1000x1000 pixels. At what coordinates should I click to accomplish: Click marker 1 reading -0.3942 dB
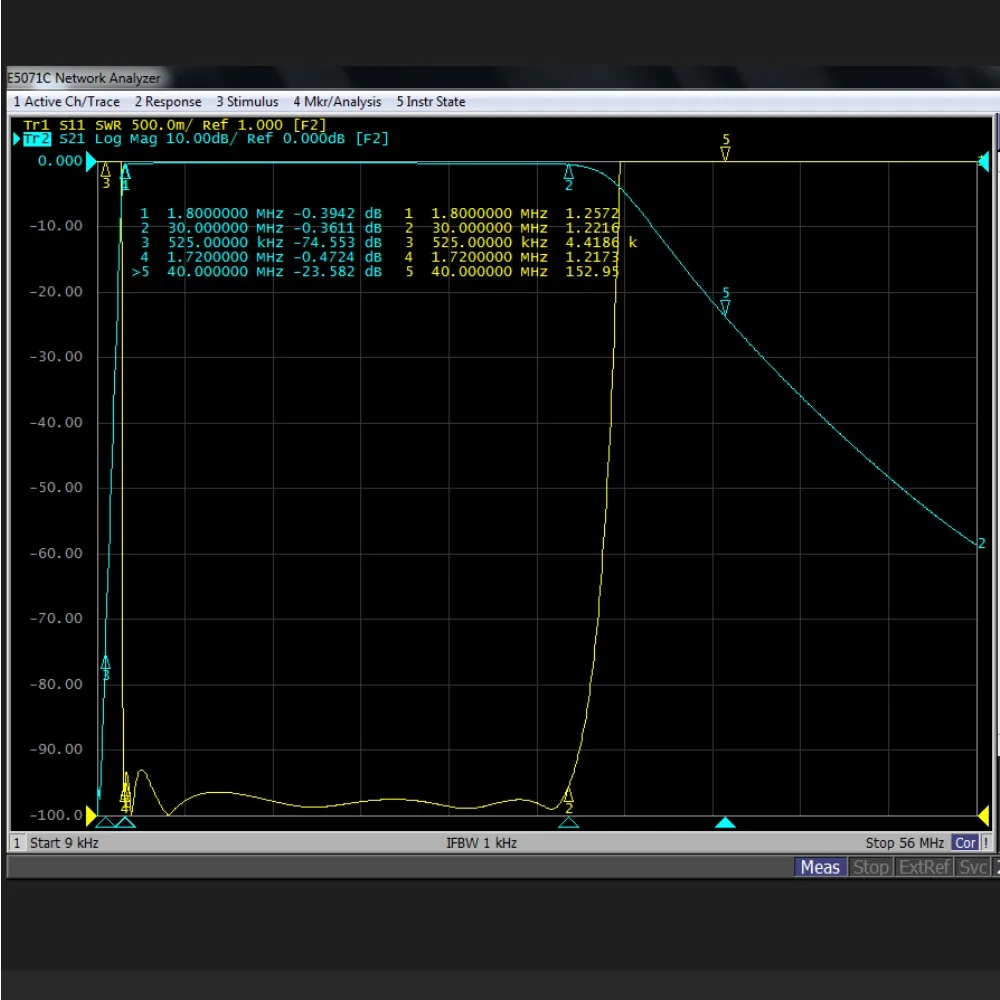pos(337,214)
